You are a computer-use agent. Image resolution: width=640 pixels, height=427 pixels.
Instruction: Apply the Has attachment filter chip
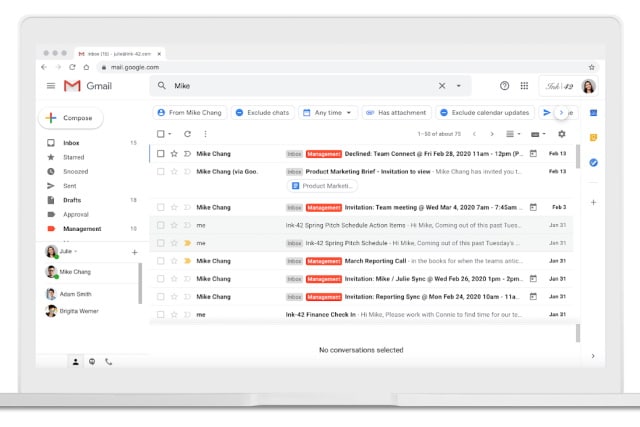(x=396, y=113)
